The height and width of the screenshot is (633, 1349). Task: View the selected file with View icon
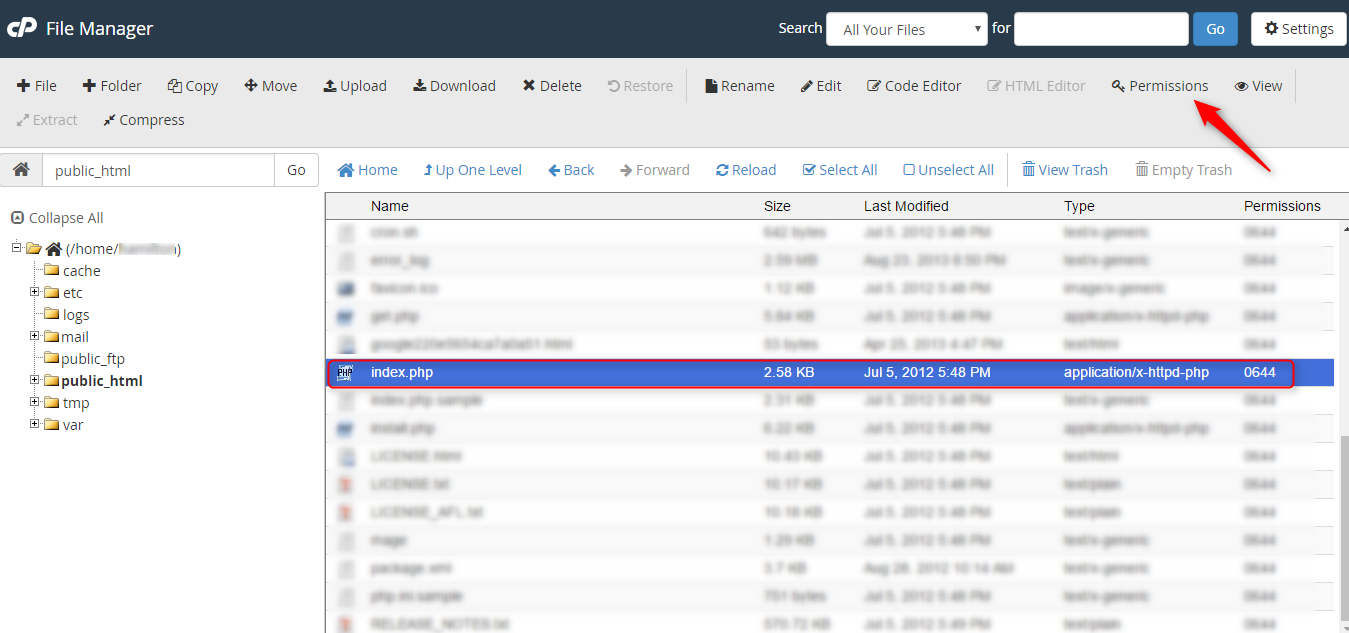pyautogui.click(x=1257, y=86)
